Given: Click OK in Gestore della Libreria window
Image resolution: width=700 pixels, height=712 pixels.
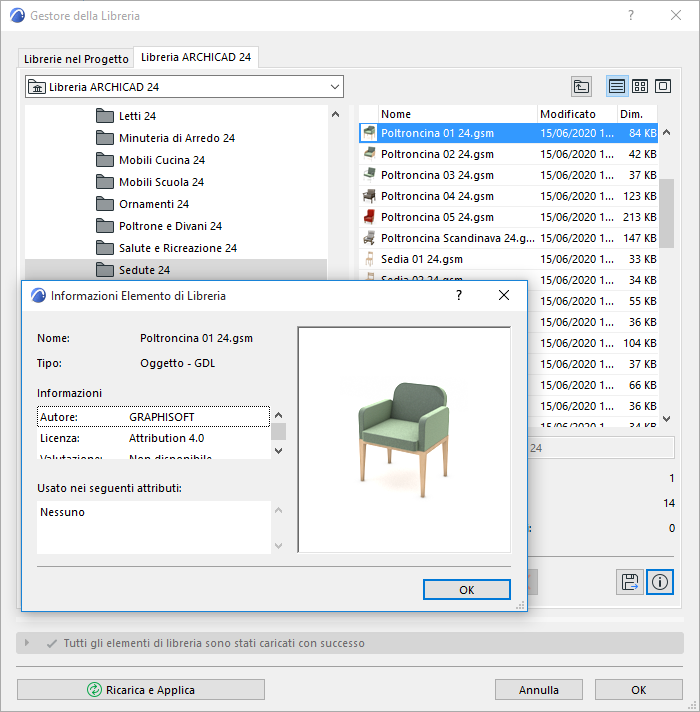Looking at the screenshot, I should [x=639, y=690].
